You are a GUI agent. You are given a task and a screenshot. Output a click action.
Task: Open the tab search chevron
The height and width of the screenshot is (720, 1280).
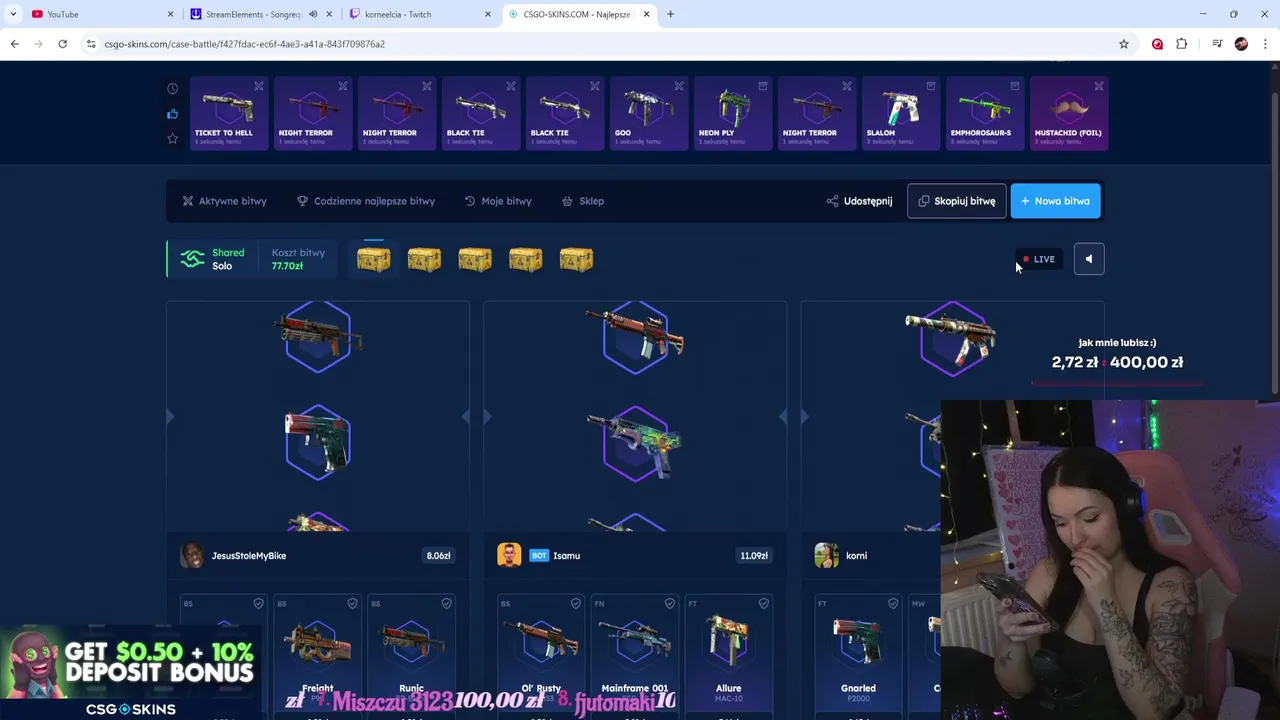point(13,14)
